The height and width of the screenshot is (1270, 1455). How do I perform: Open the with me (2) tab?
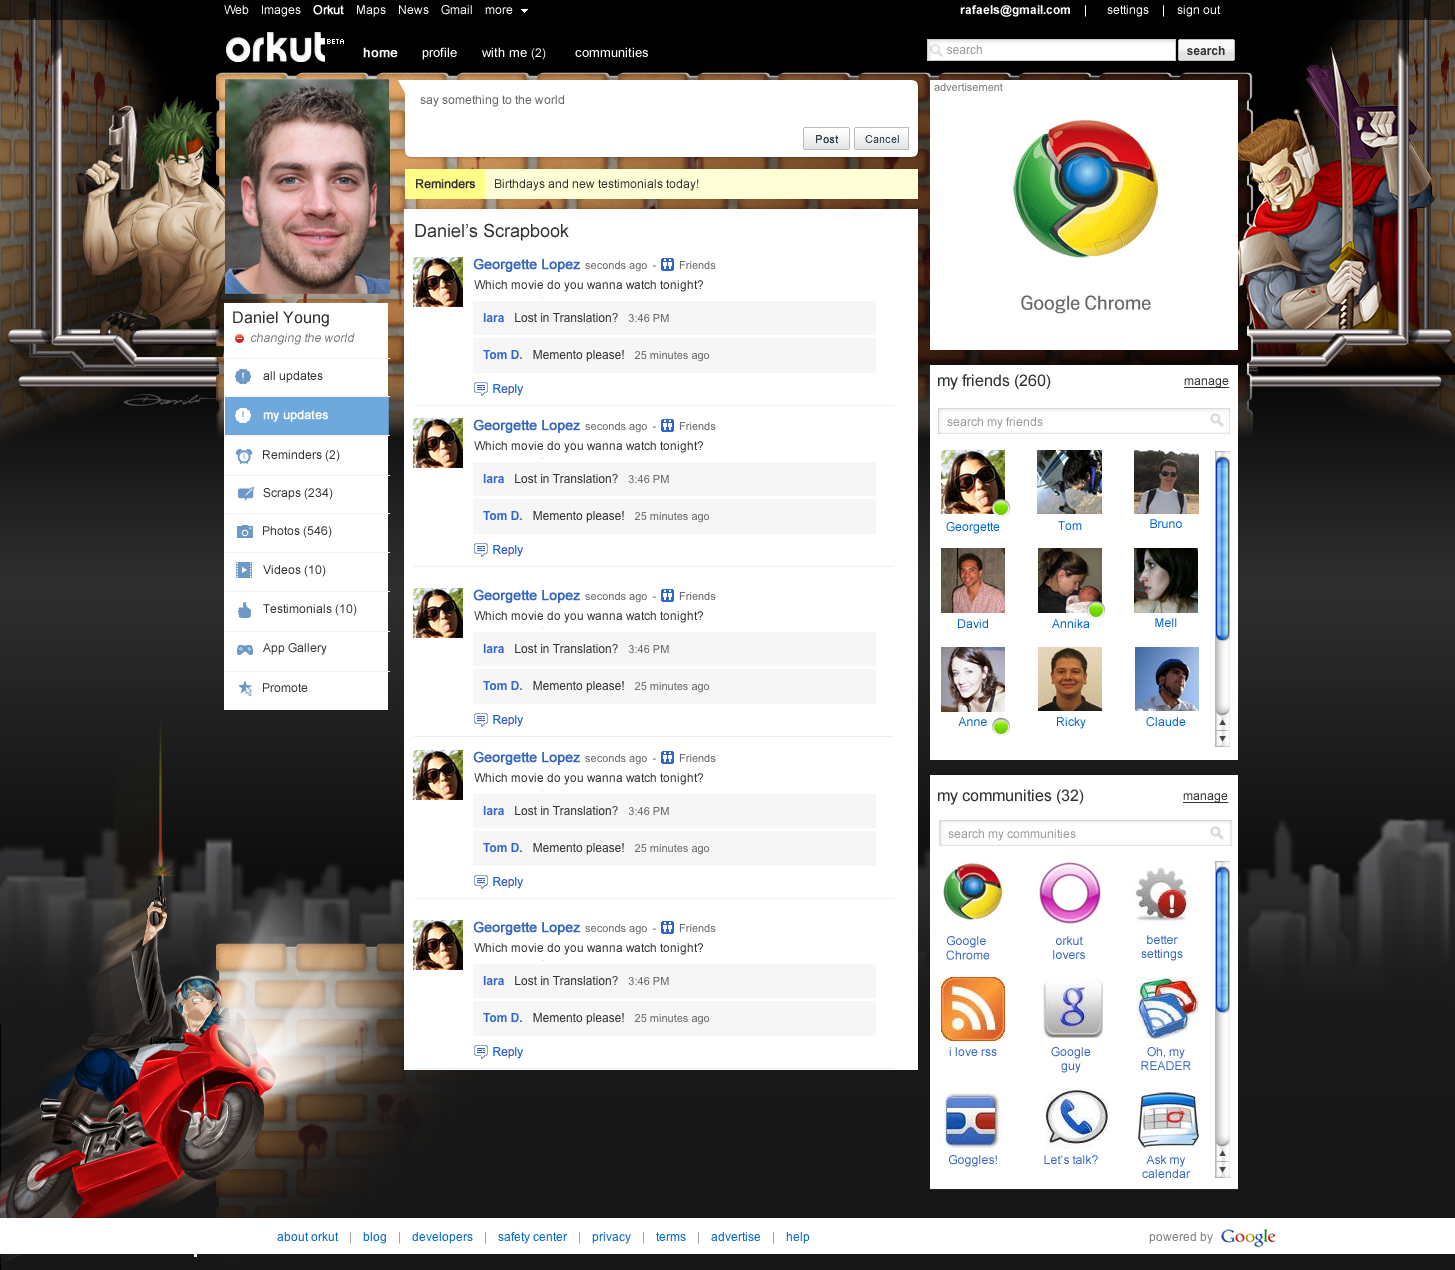pos(514,53)
